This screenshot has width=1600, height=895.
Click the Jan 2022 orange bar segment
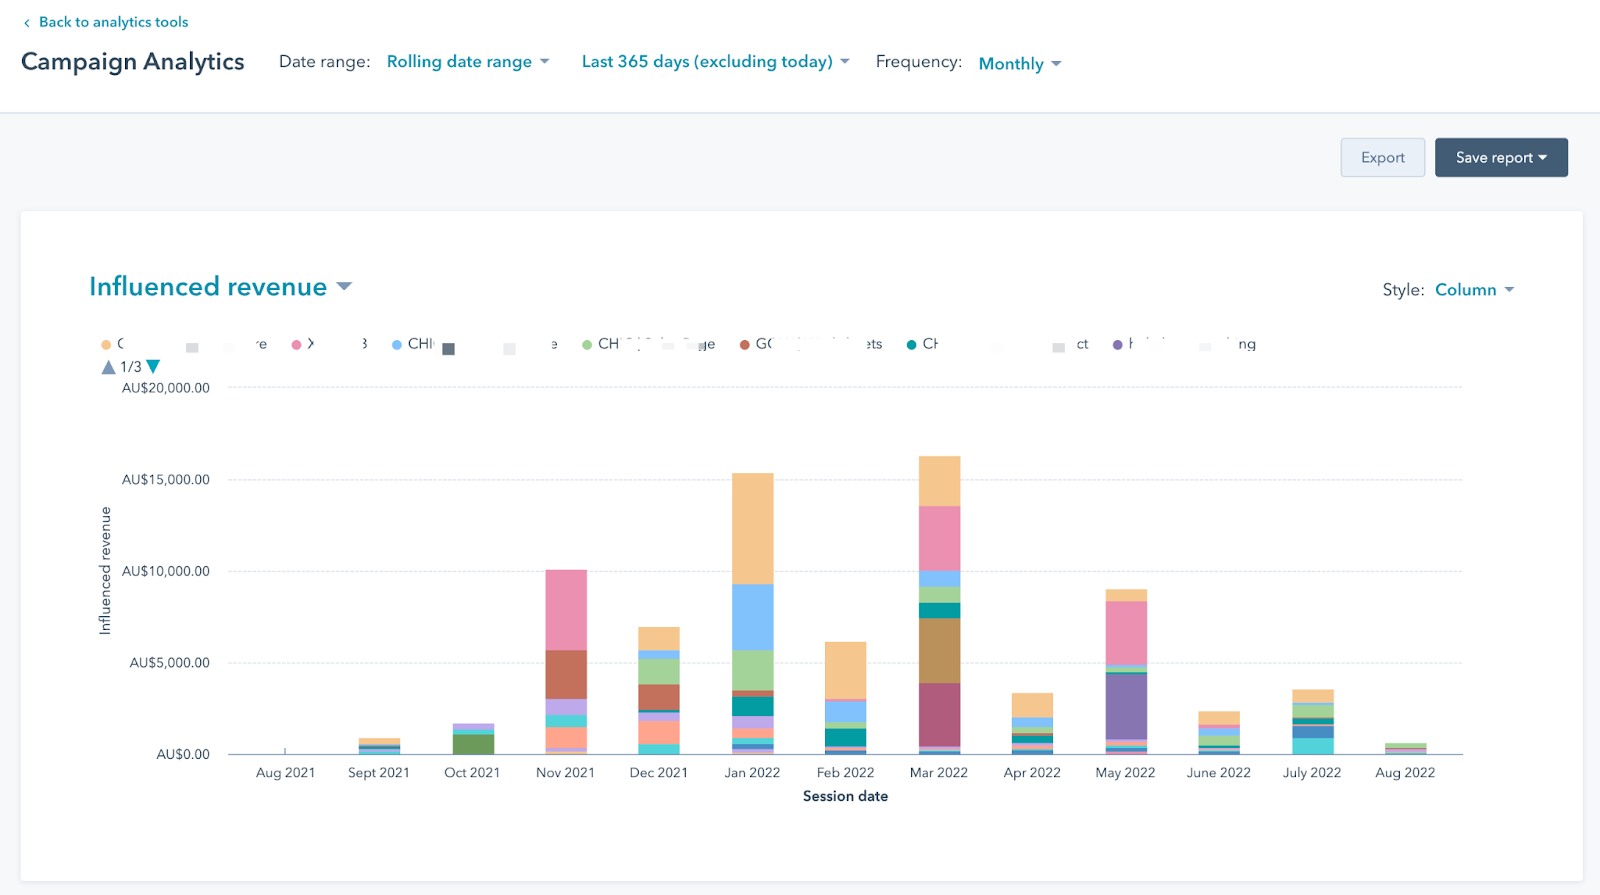[x=752, y=528]
